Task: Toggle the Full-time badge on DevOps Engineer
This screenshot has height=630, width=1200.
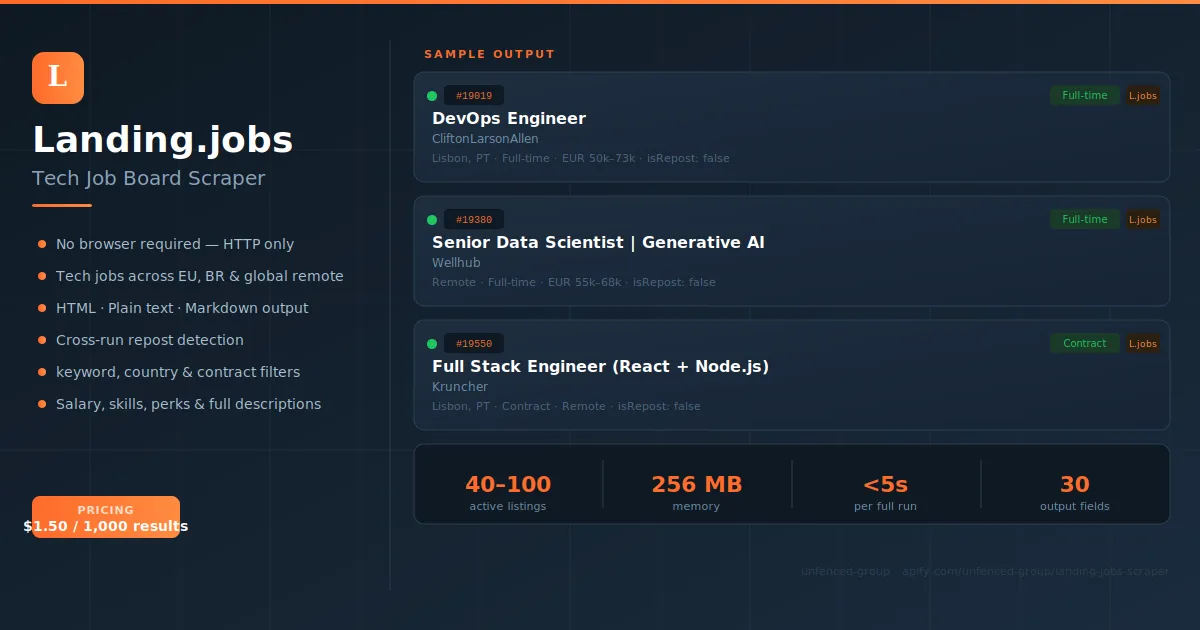Action: pos(1085,95)
